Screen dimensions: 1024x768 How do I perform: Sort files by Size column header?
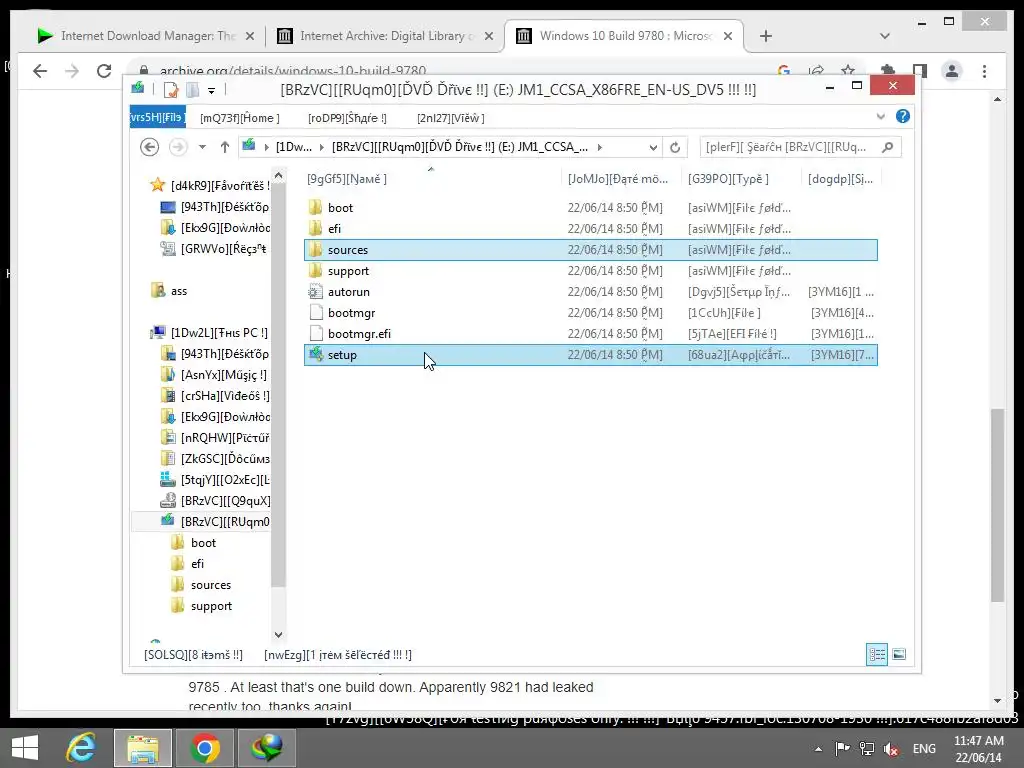[x=841, y=178]
